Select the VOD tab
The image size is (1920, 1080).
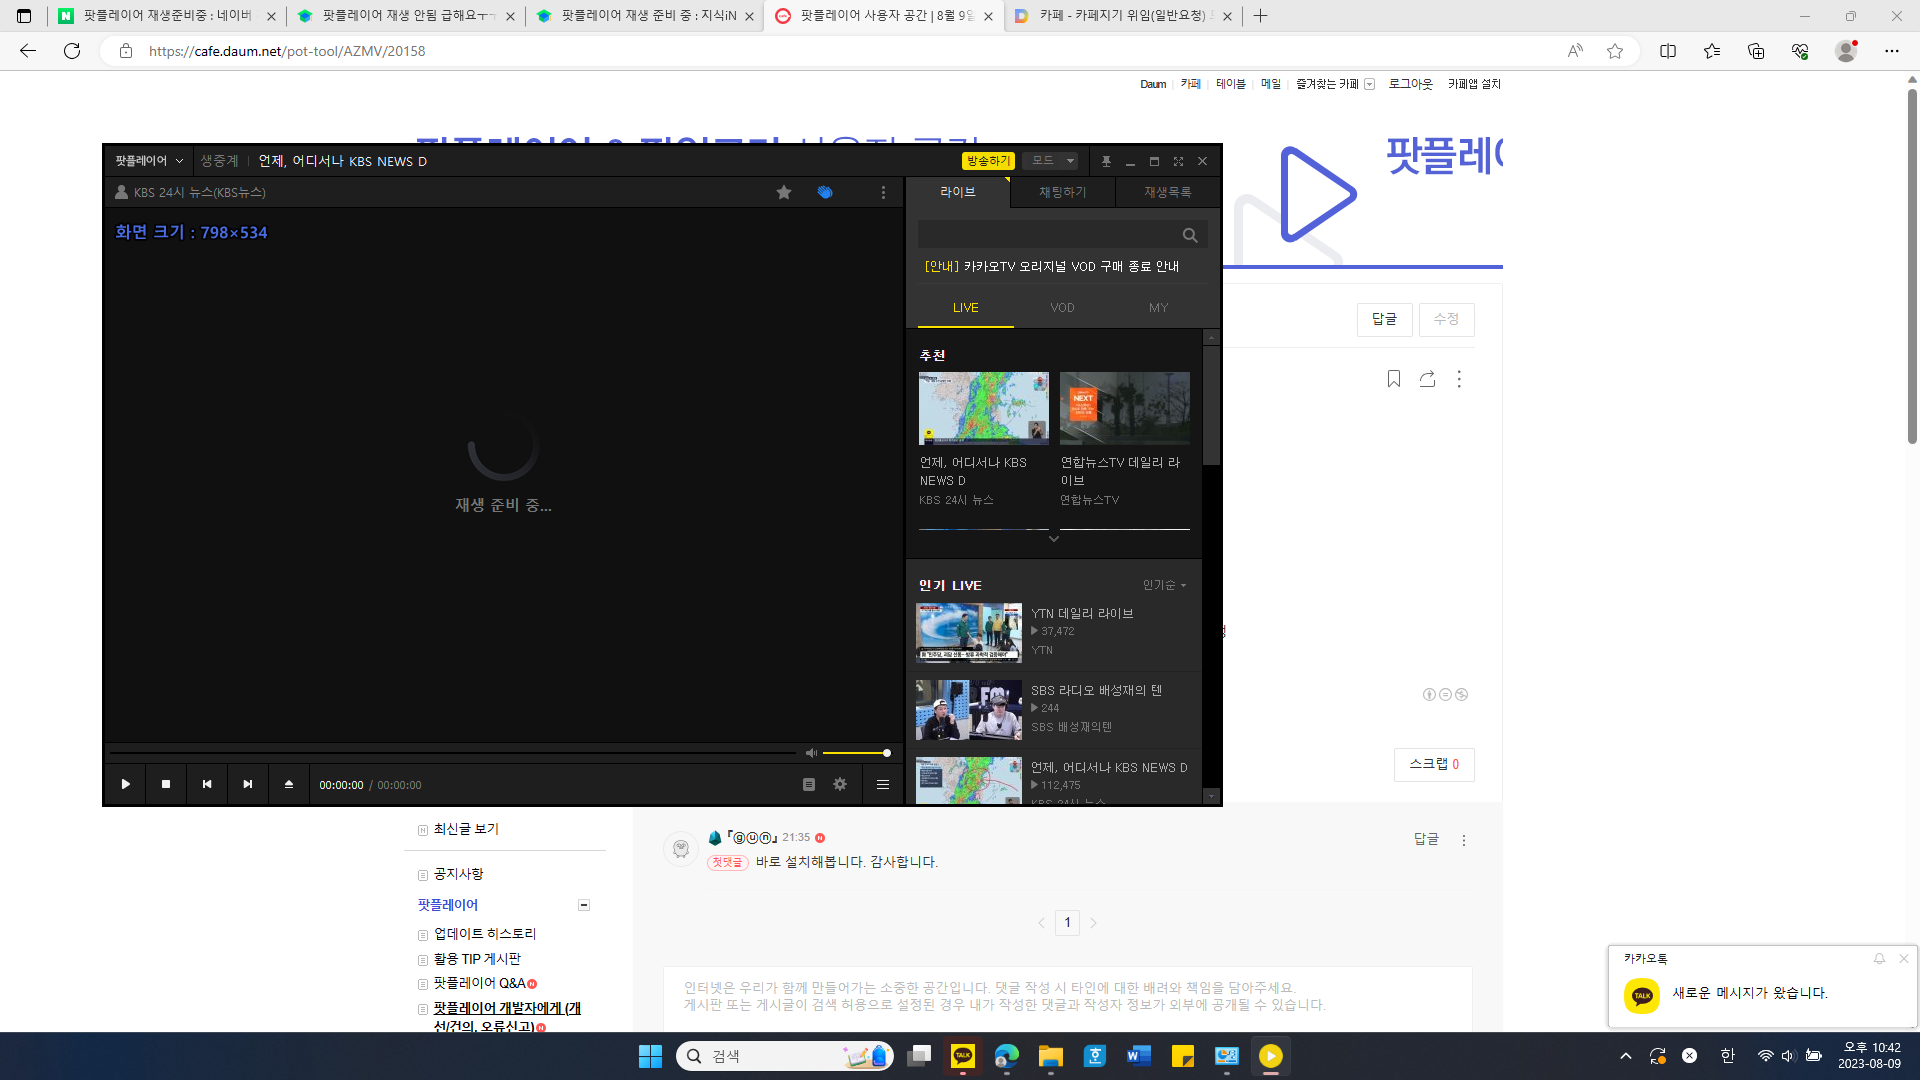click(x=1062, y=308)
